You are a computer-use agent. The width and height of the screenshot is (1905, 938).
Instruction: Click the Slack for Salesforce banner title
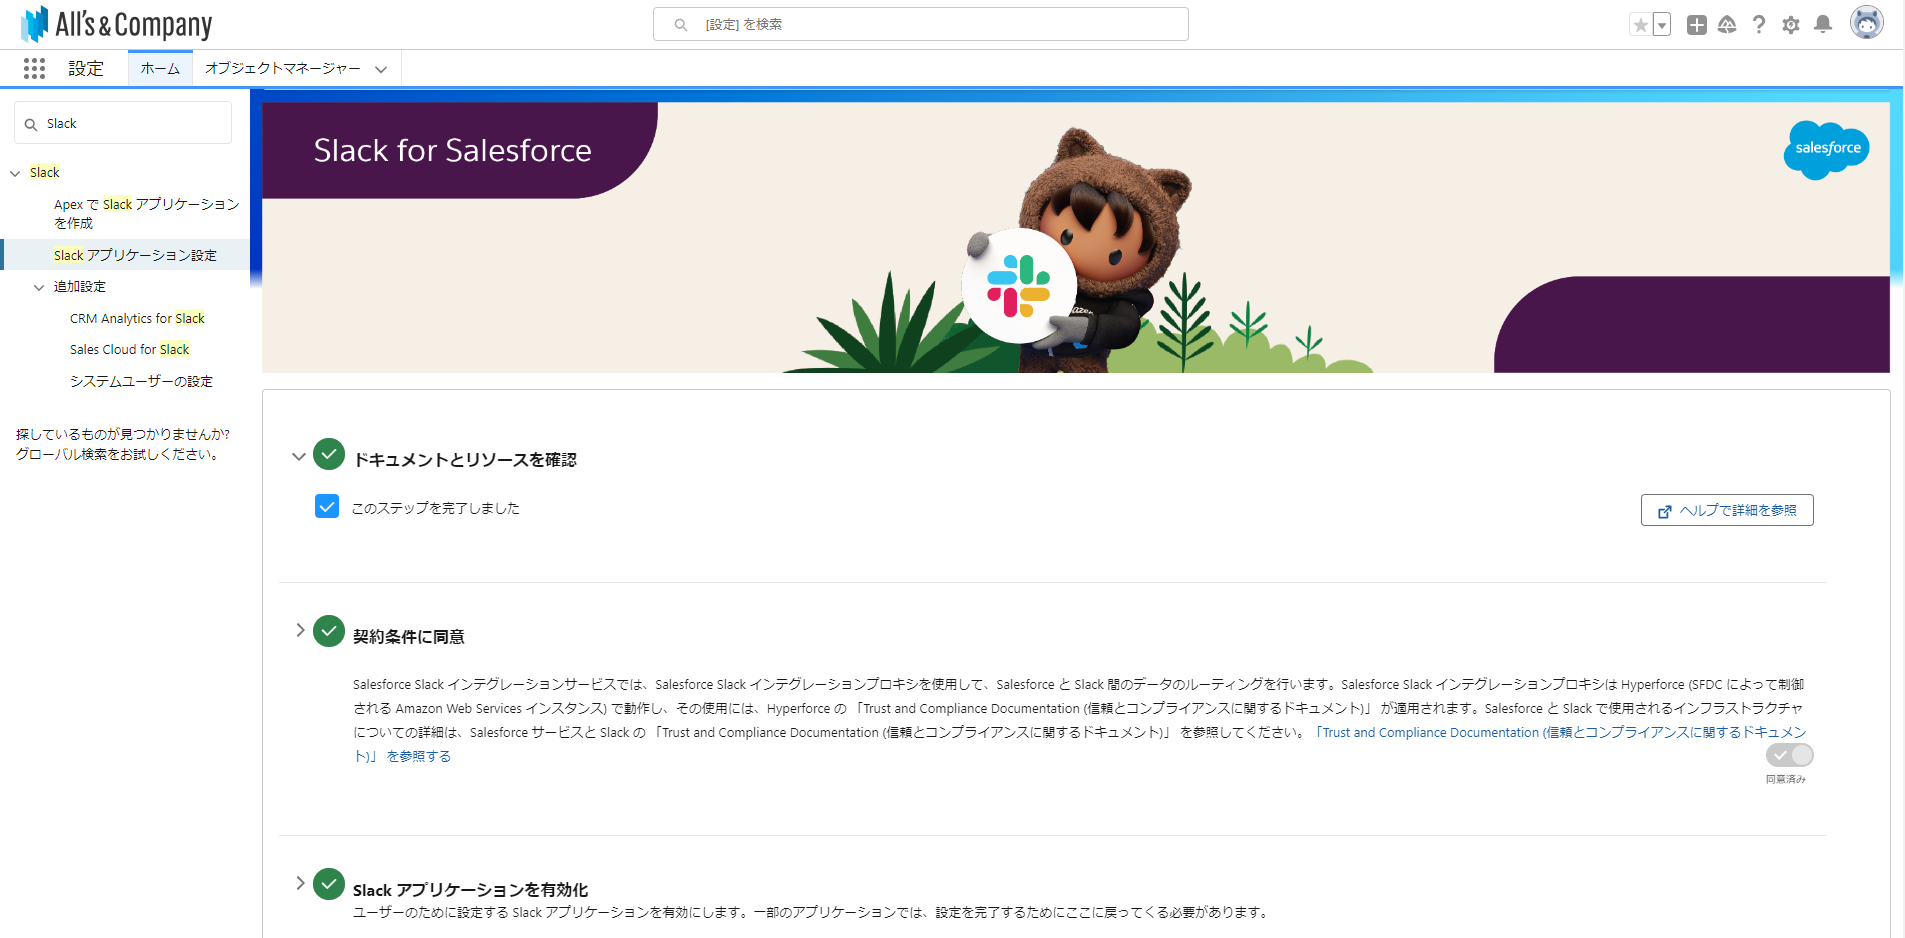point(452,150)
